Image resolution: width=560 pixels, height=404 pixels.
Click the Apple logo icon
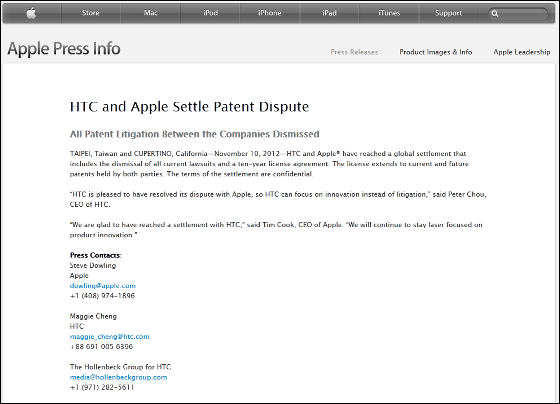click(x=31, y=13)
